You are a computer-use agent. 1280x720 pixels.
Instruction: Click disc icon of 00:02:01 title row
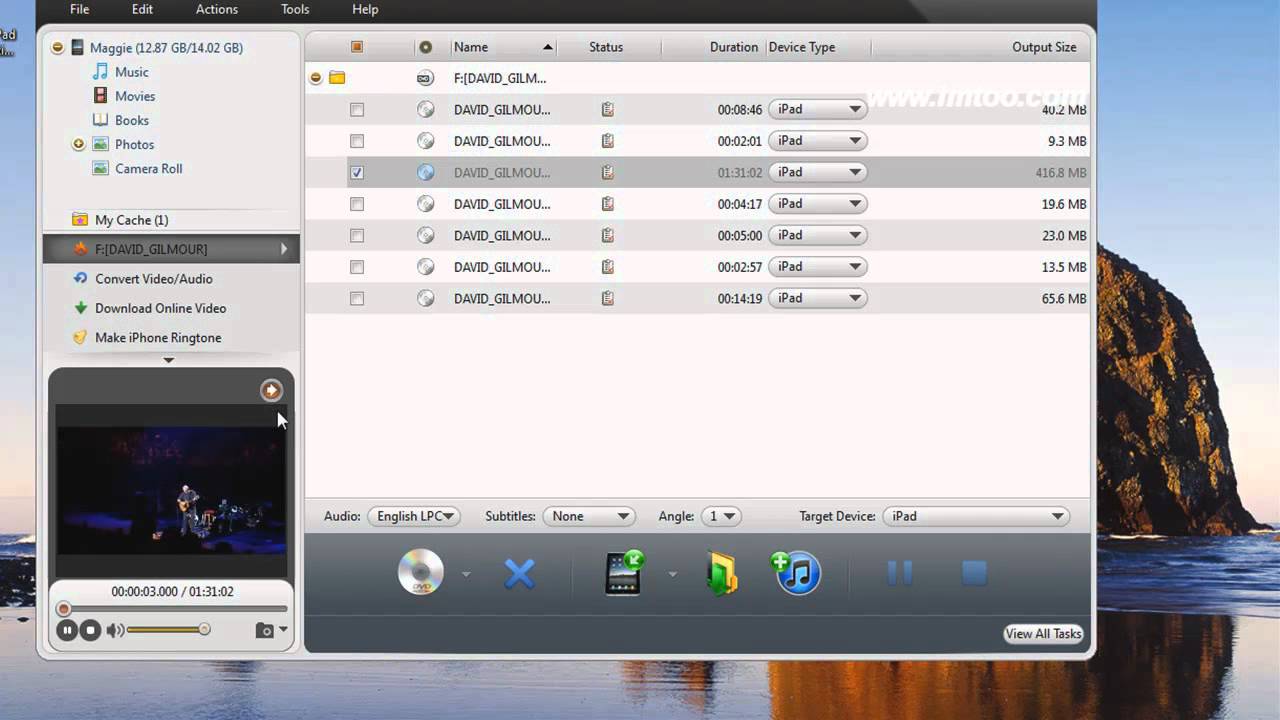(x=425, y=141)
